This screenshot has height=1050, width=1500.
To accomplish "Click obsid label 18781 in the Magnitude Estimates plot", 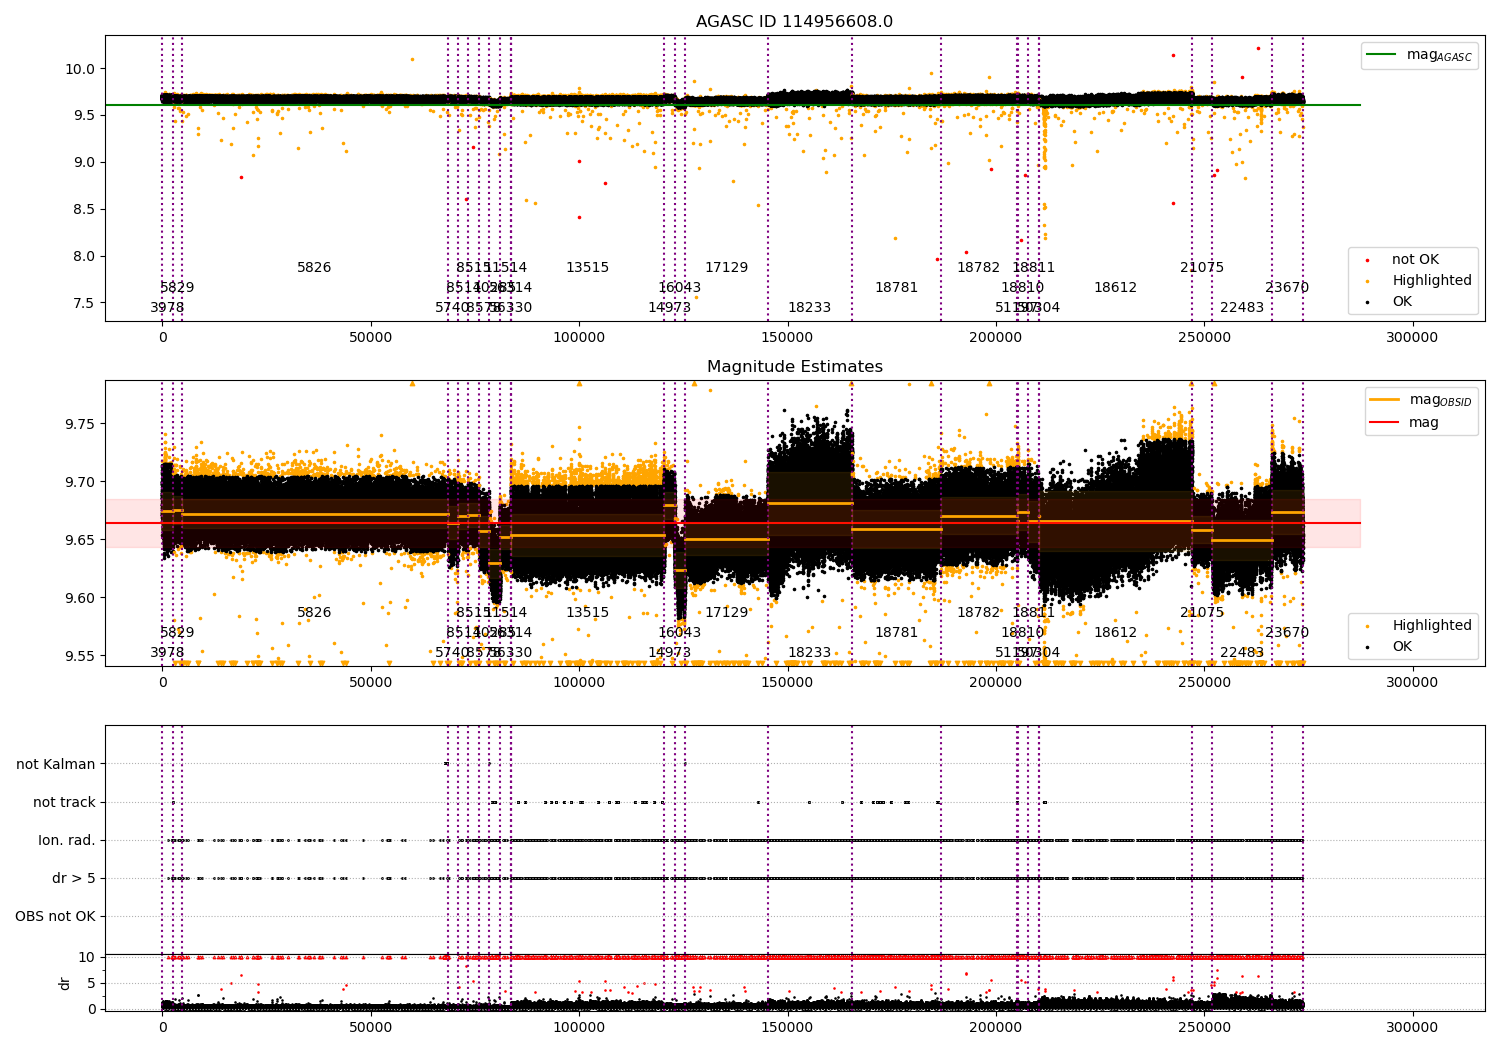I will pyautogui.click(x=896, y=633).
